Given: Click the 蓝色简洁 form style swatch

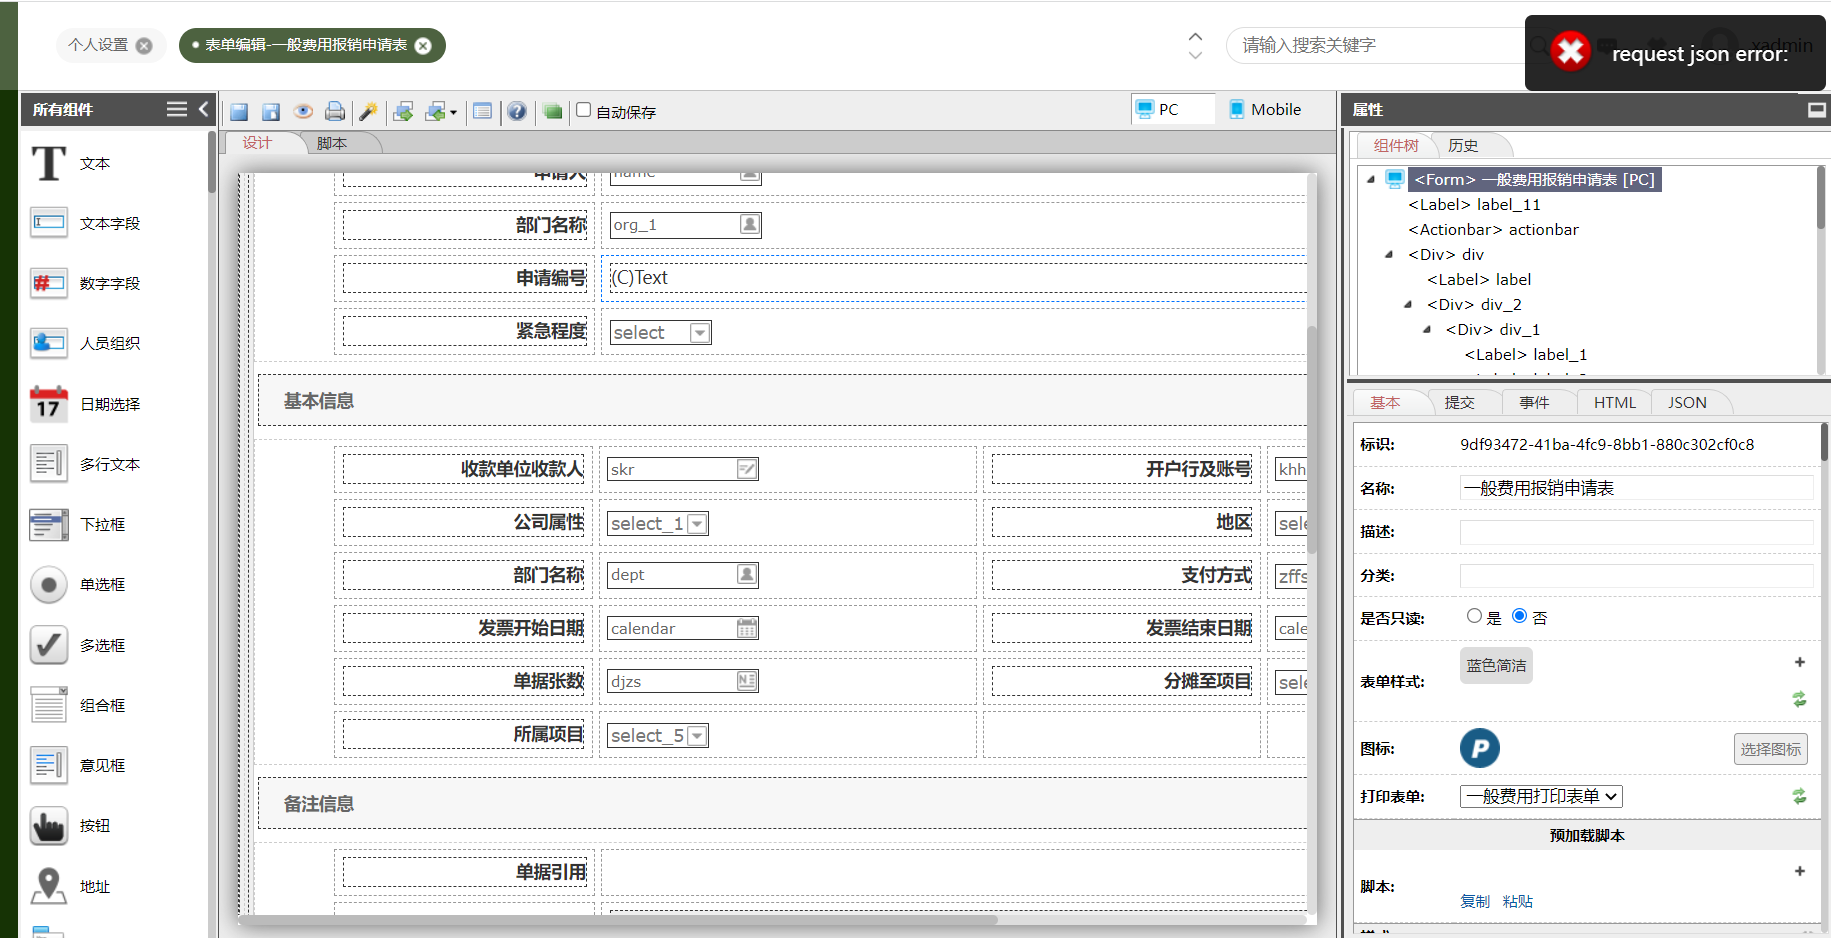Looking at the screenshot, I should pos(1496,666).
